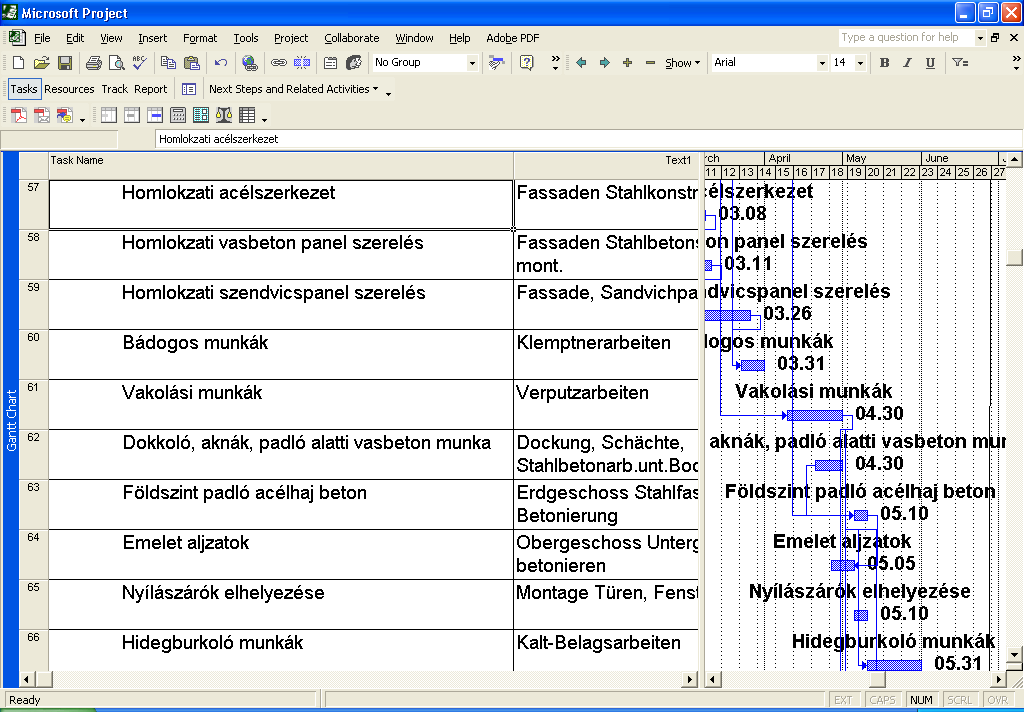Image resolution: width=1024 pixels, height=712 pixels.
Task: Select the Vakolási munkák task cell
Action: 281,404
